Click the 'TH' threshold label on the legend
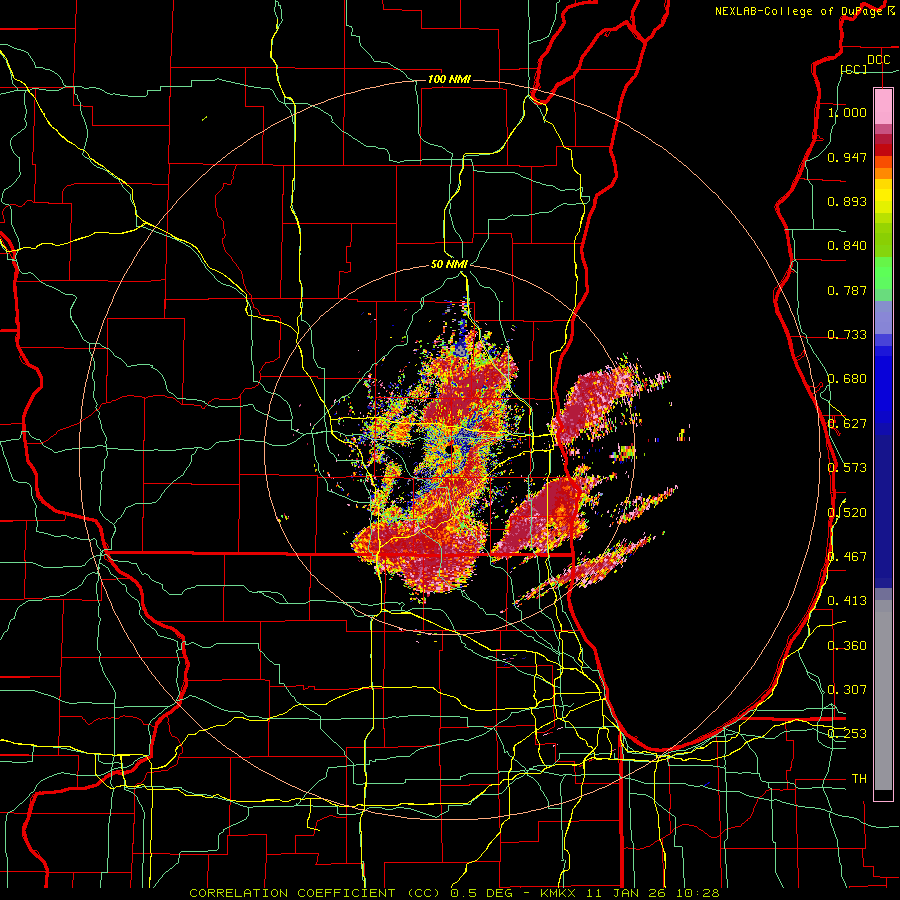This screenshot has height=900, width=900. [x=859, y=779]
